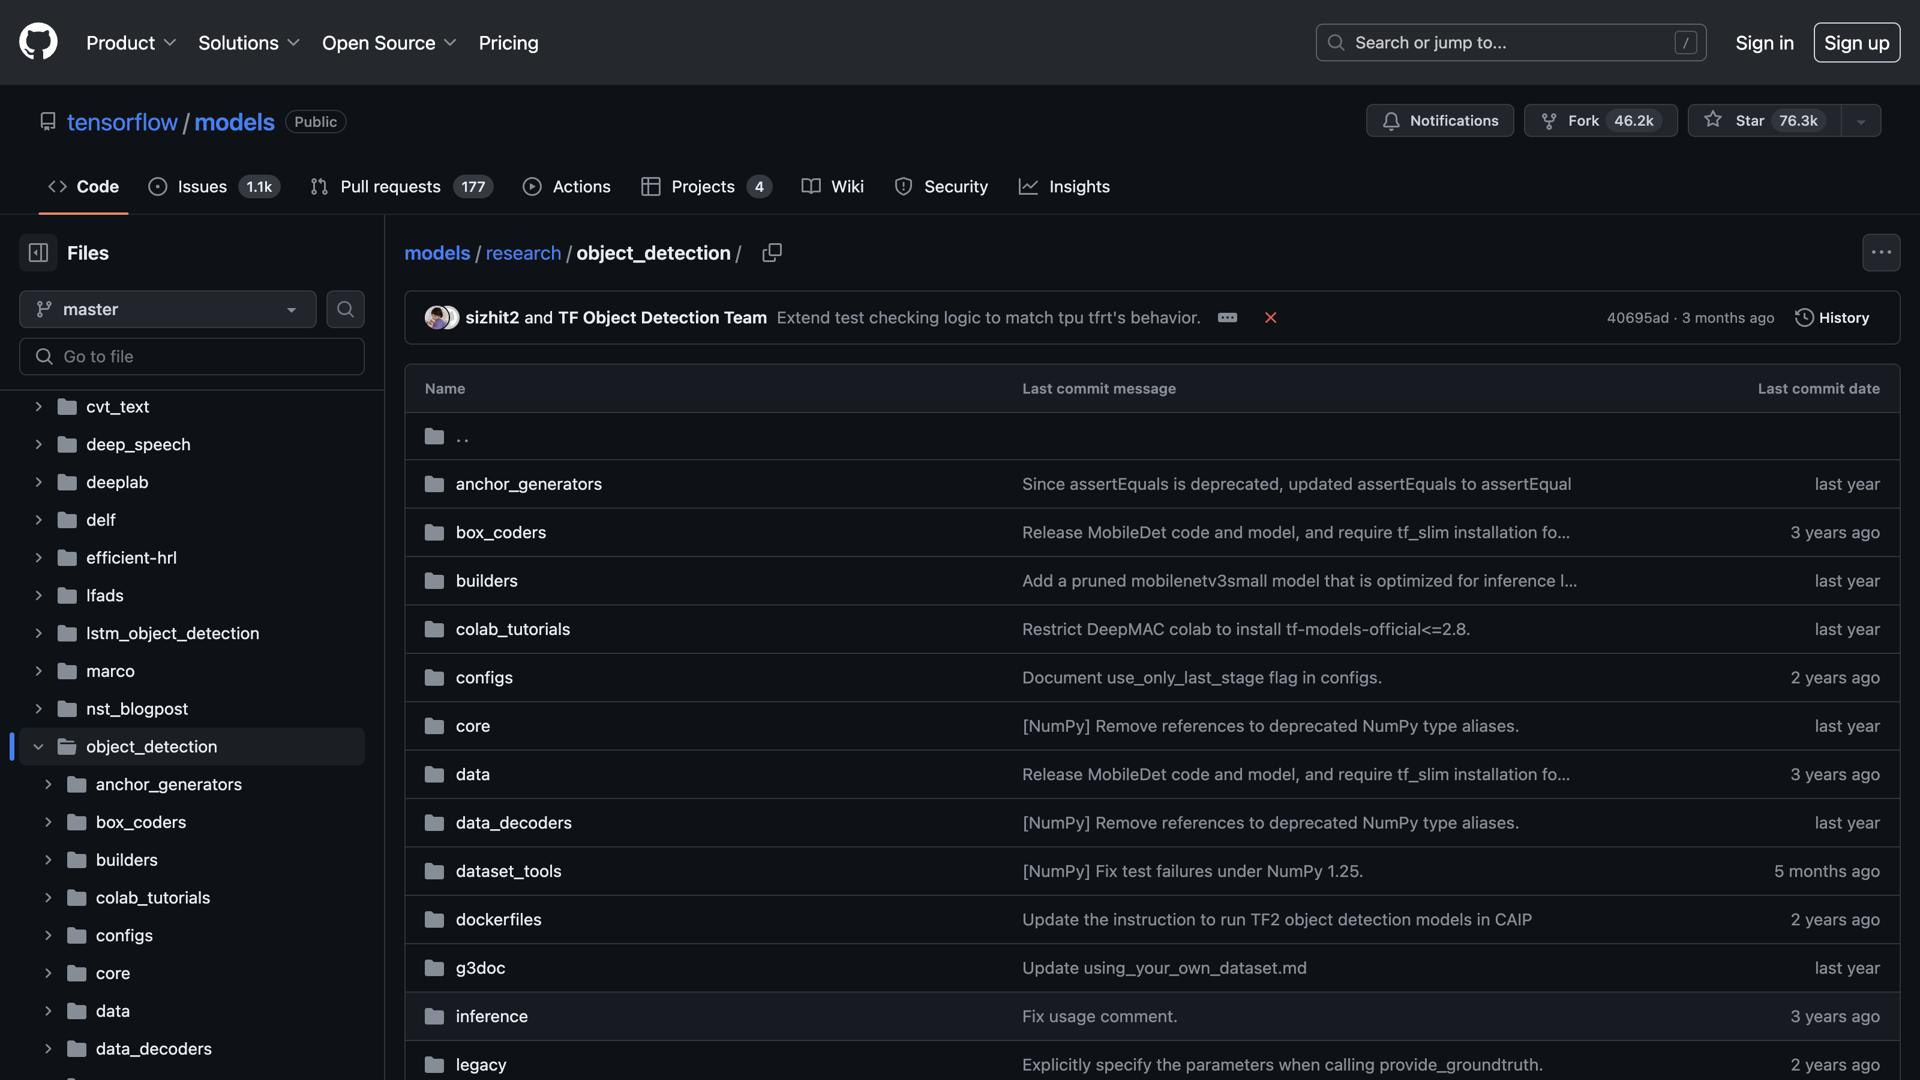Click the Notifications bell button
Screen dimensions: 1920x1080
point(1439,121)
